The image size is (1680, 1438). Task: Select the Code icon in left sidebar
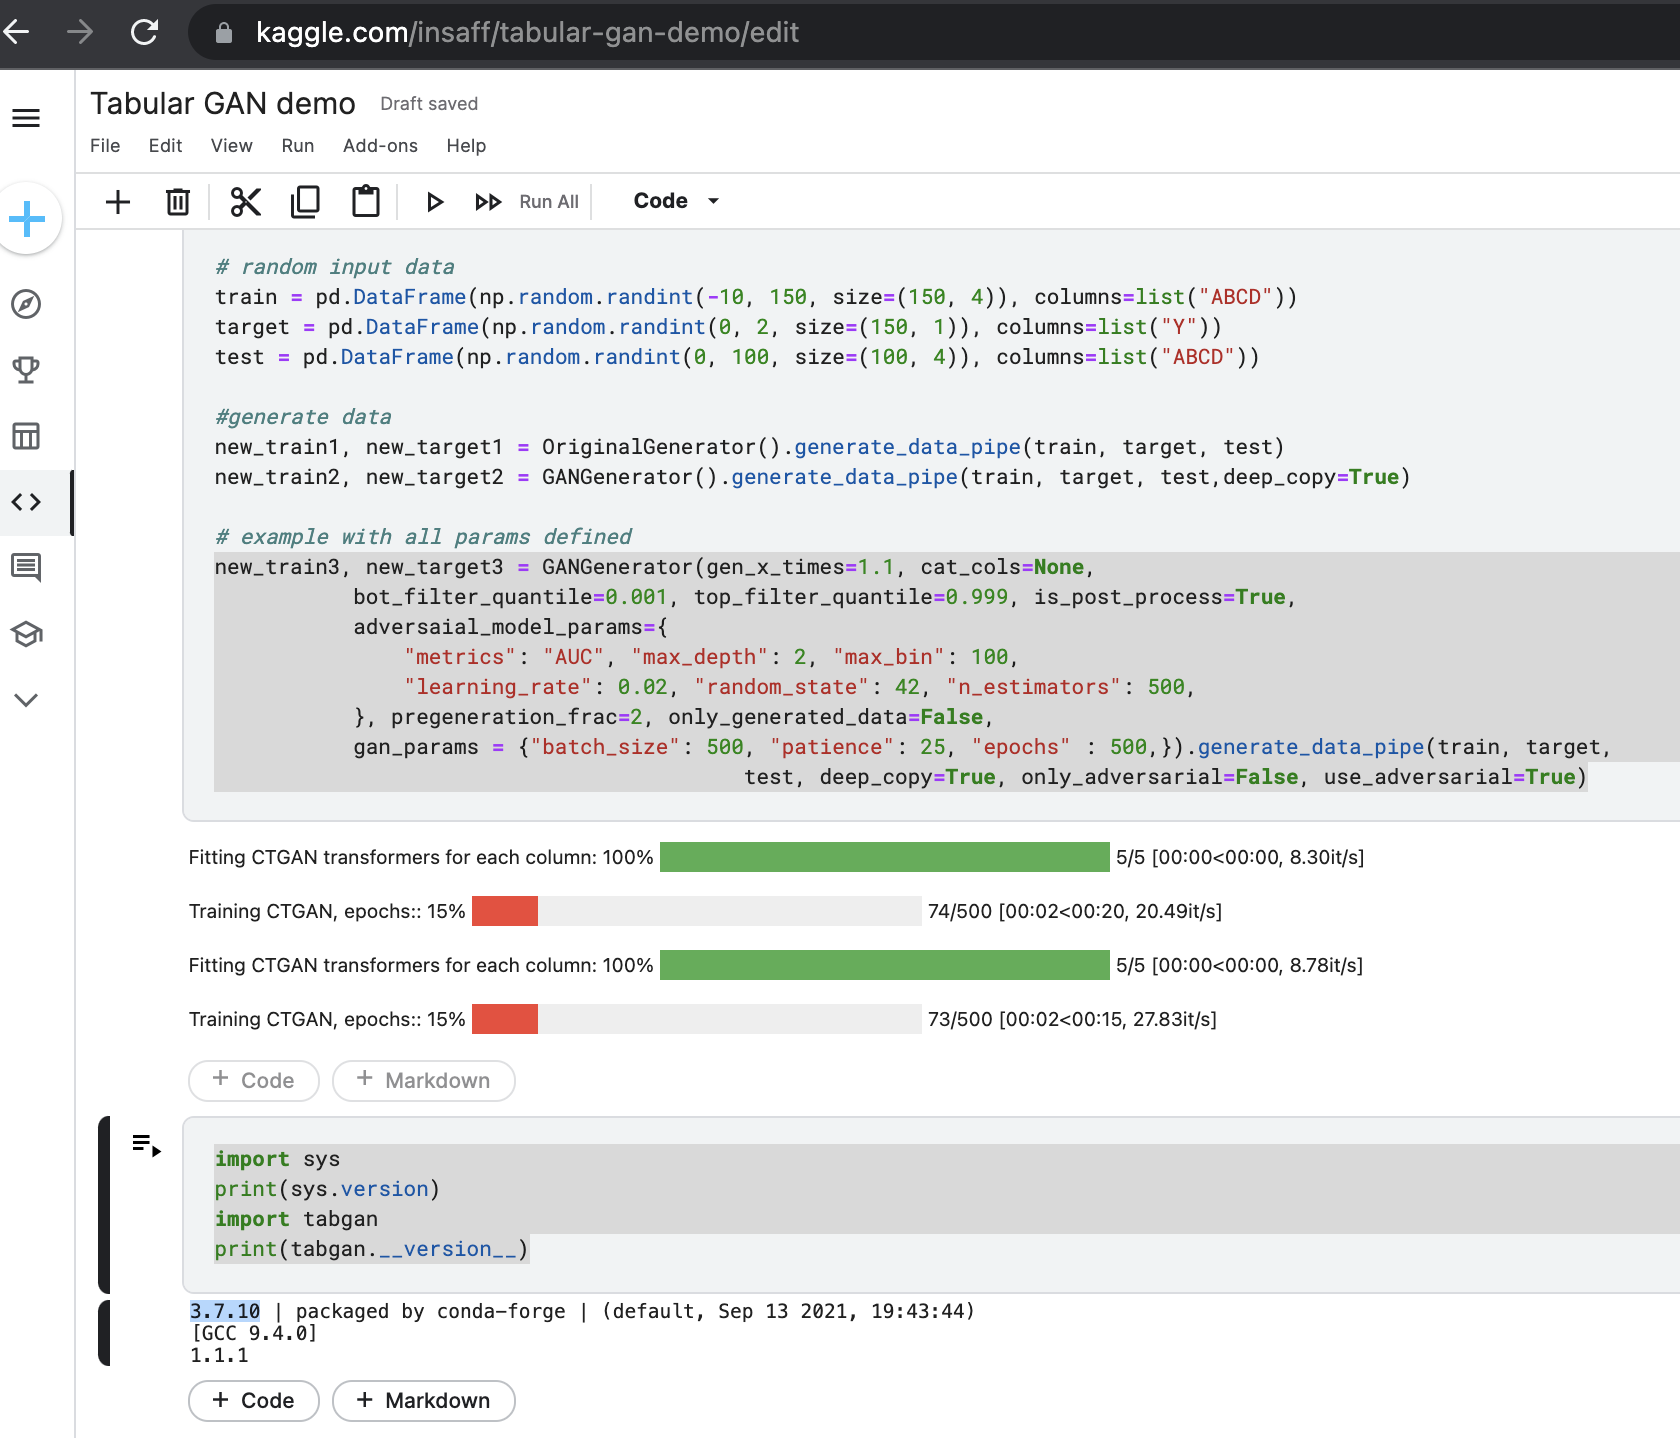[26, 502]
